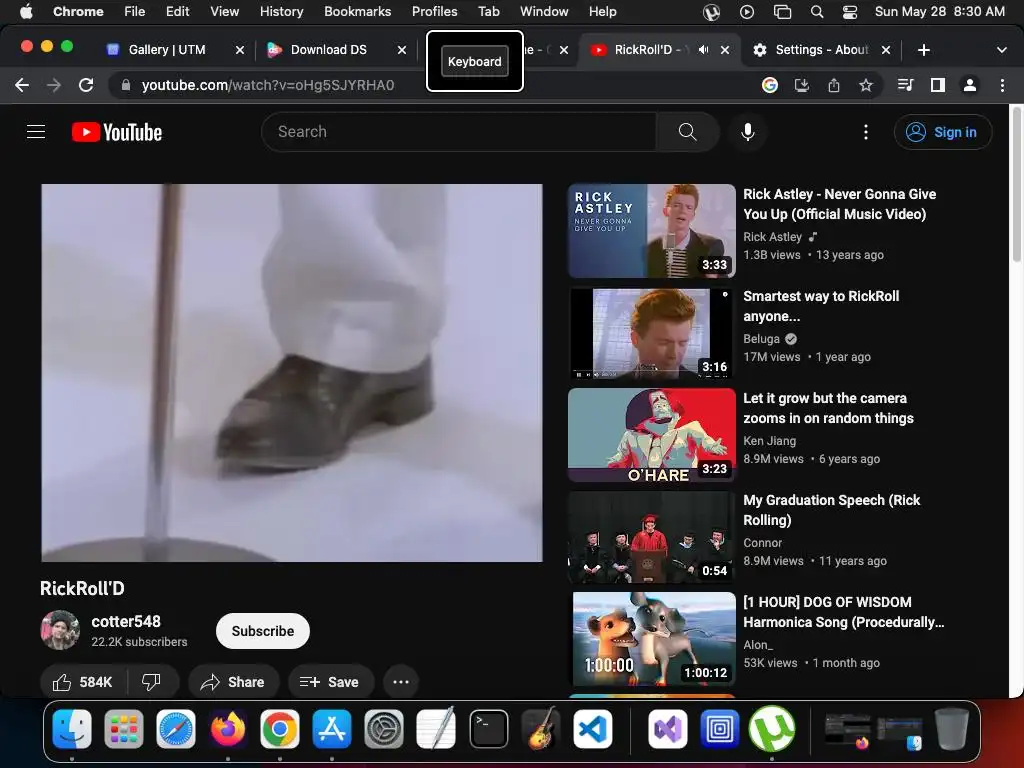Save the video to a playlist
Image resolution: width=1024 pixels, height=768 pixels.
pos(330,682)
